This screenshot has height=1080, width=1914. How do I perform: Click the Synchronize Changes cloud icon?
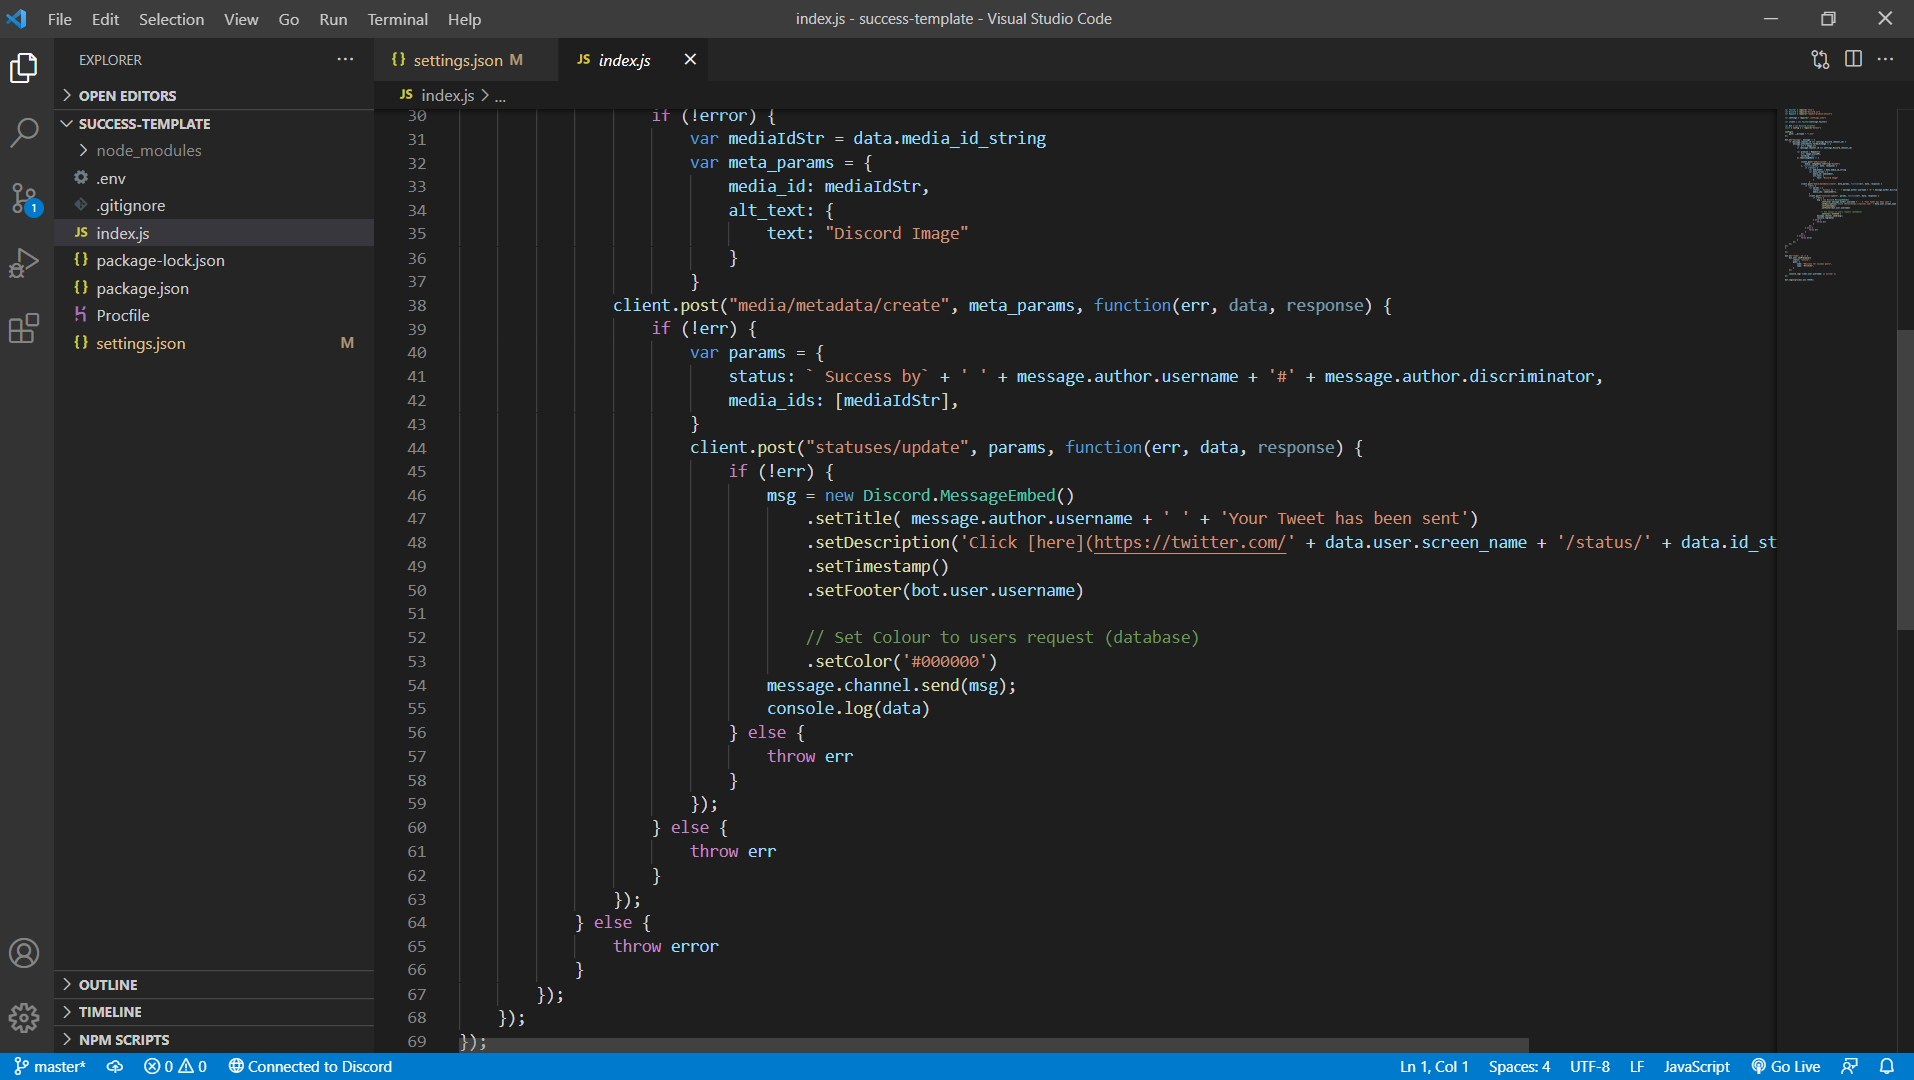(115, 1067)
